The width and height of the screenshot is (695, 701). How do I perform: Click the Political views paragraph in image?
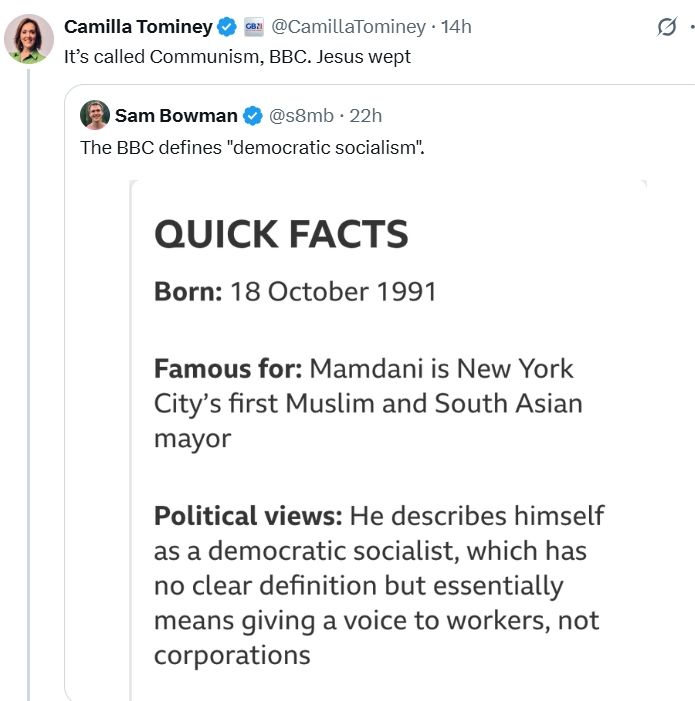tap(378, 585)
